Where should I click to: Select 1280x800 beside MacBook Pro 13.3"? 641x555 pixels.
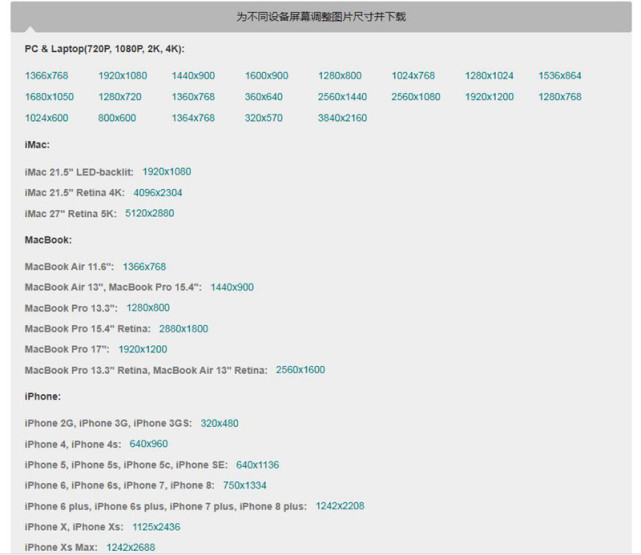coord(148,308)
